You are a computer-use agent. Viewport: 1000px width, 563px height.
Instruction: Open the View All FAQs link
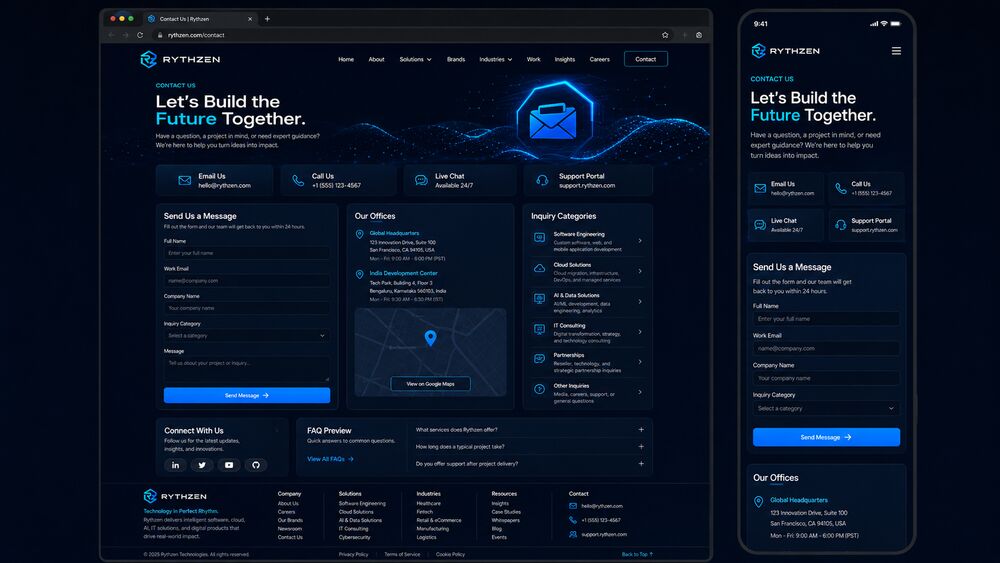[330, 459]
